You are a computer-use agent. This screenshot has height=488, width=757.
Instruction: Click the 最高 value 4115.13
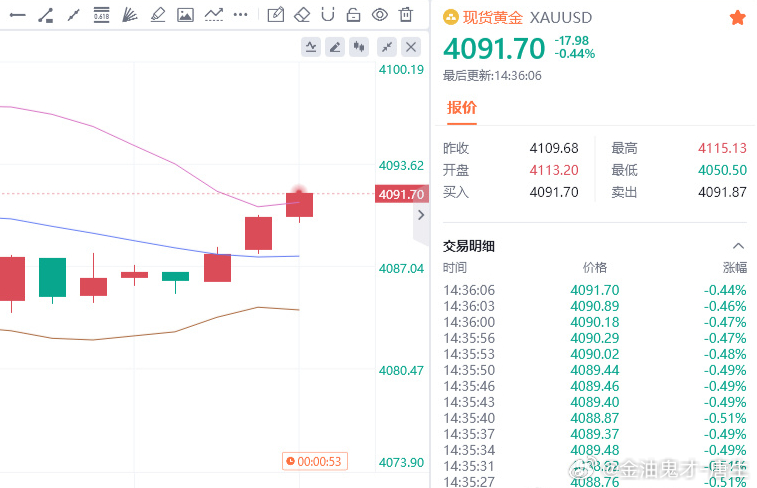(x=722, y=148)
